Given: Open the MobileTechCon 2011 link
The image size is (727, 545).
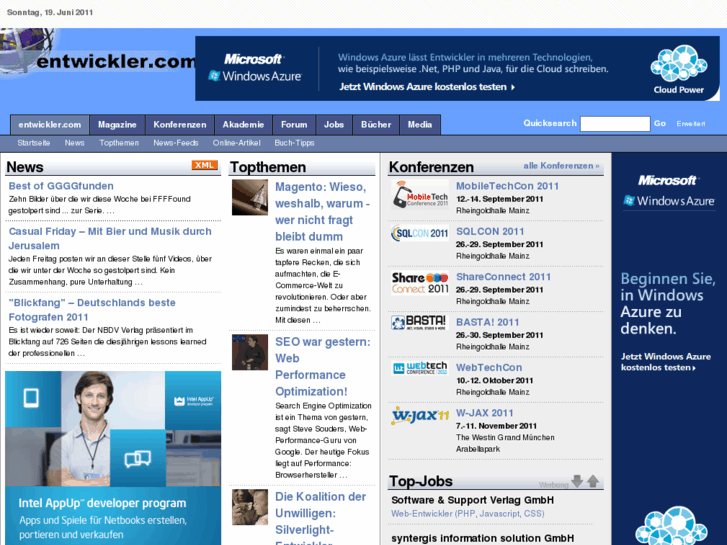Looking at the screenshot, I should click(508, 186).
